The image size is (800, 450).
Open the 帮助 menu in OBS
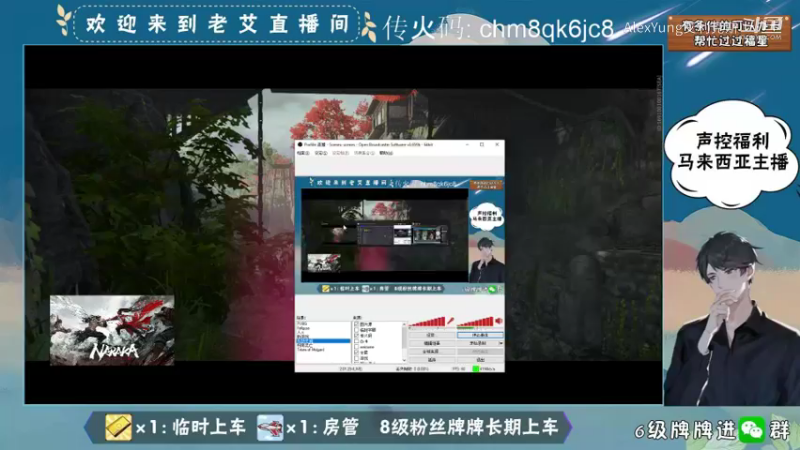point(386,153)
